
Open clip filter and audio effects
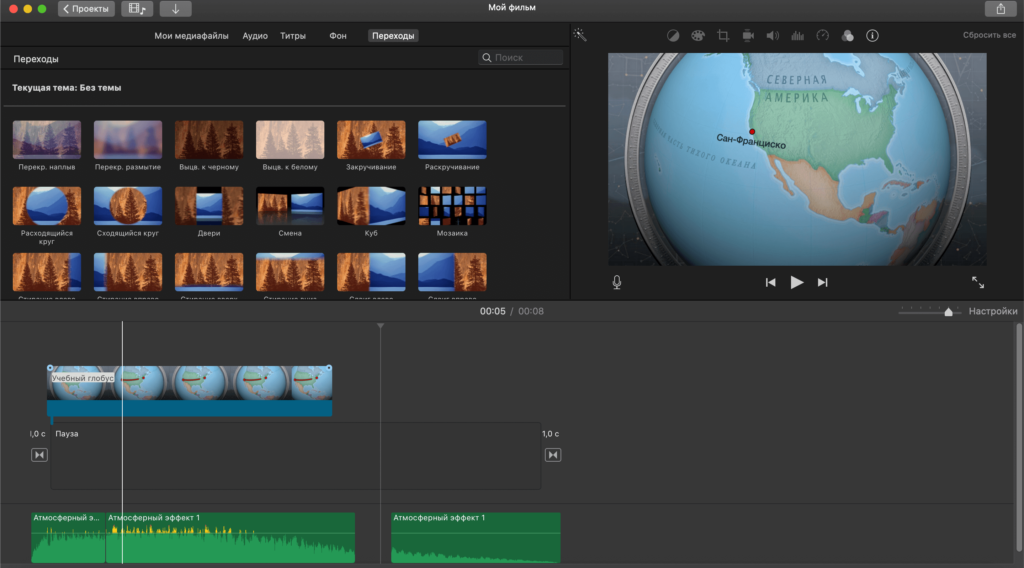tap(847, 36)
